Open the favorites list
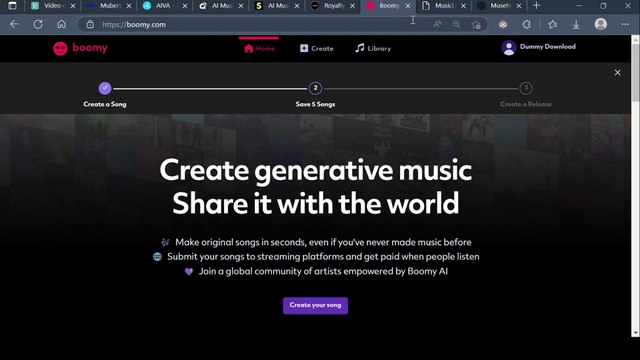640x360 pixels. tap(552, 24)
